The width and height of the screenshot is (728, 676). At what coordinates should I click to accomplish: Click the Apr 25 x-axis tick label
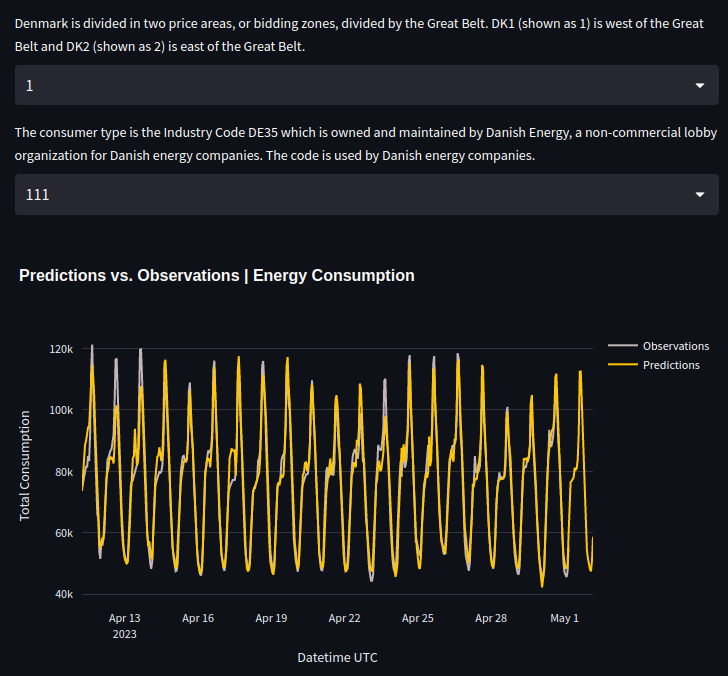click(x=418, y=618)
